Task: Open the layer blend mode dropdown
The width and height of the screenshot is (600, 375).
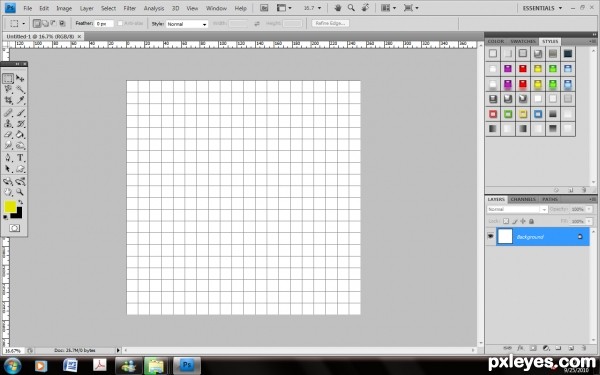Action: (517, 209)
